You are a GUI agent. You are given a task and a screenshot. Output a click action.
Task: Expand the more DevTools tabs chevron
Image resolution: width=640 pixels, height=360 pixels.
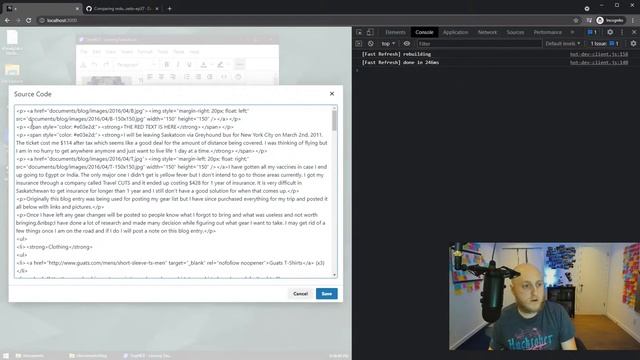pyautogui.click(x=572, y=32)
